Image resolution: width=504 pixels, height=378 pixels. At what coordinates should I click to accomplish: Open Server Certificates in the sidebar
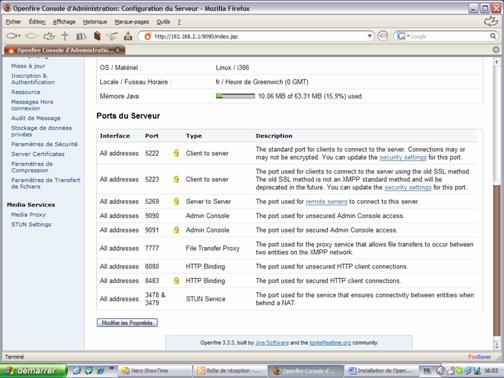tap(38, 154)
